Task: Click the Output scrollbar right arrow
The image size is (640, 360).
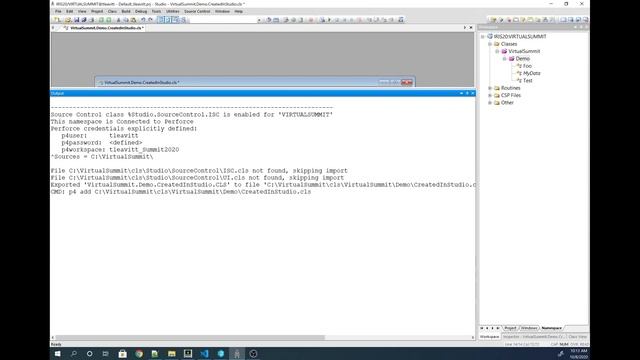Action: point(473,338)
